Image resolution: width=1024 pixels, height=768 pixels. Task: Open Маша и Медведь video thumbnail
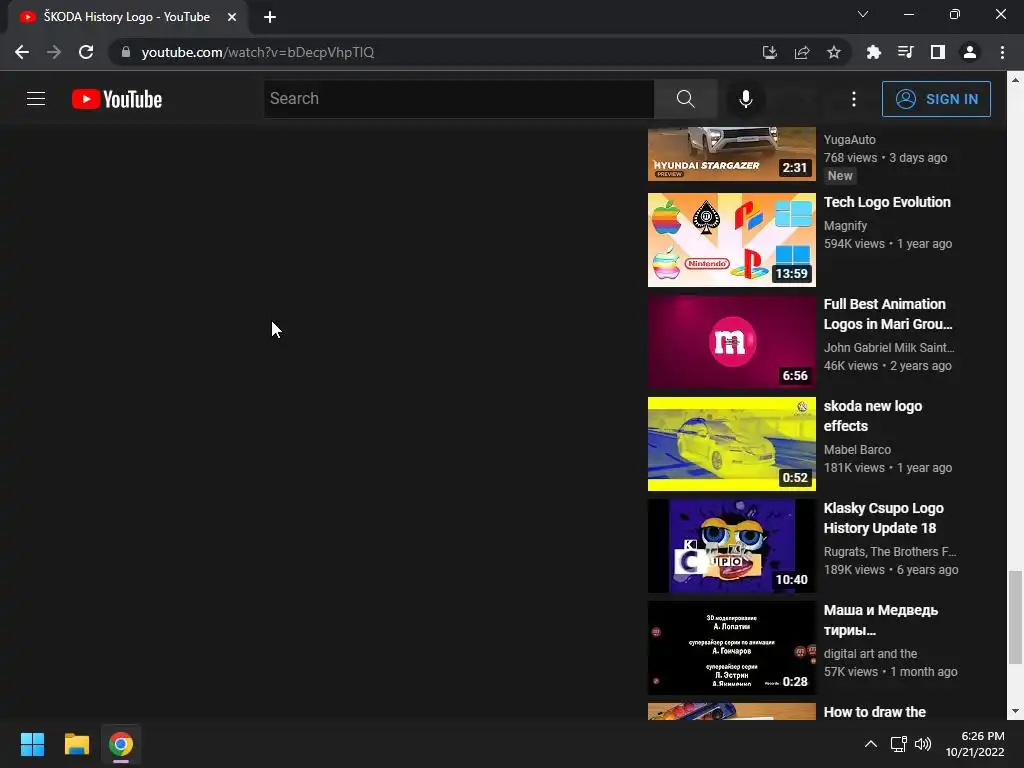pyautogui.click(x=731, y=648)
